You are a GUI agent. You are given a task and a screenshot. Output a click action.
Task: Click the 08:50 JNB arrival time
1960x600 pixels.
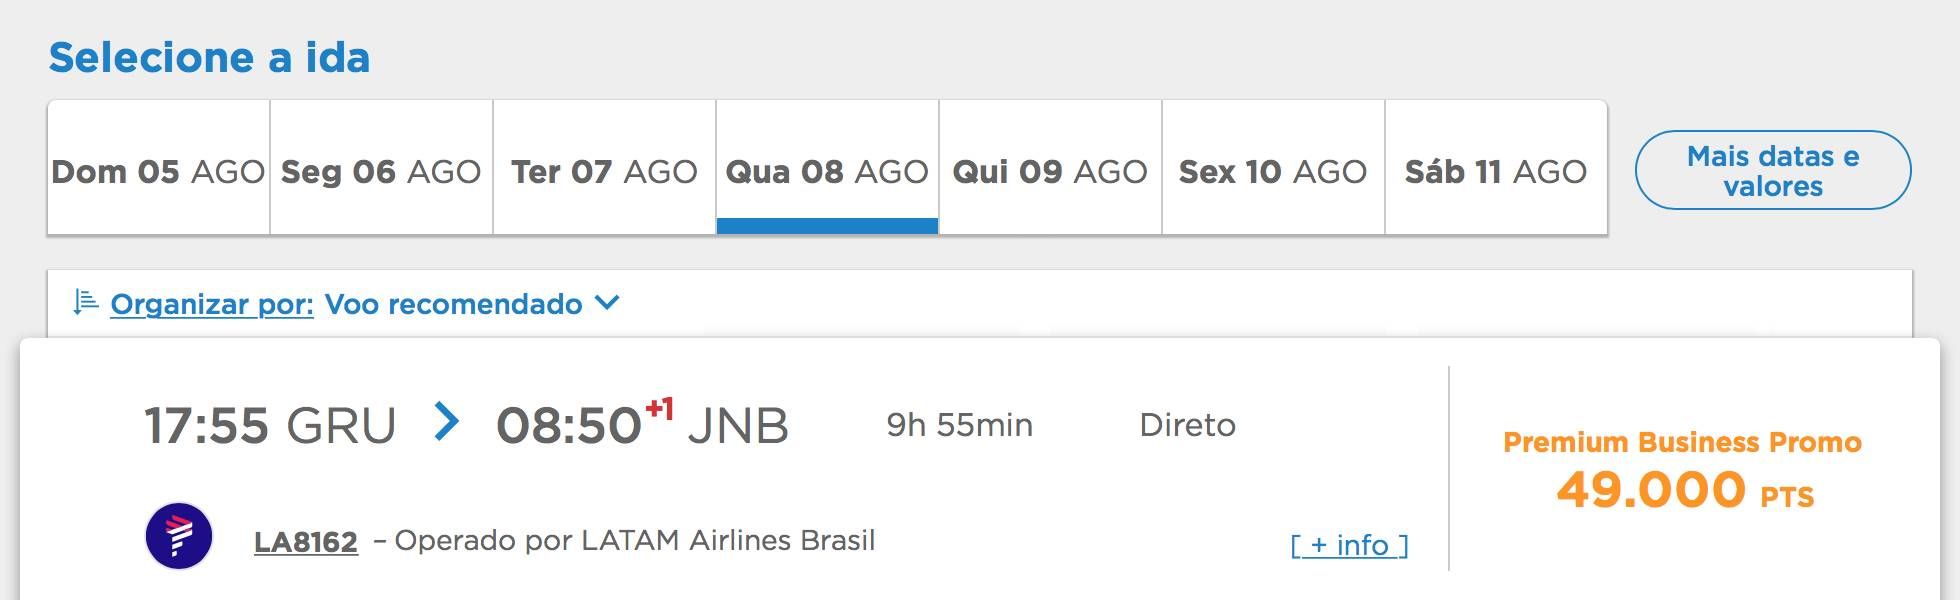[642, 424]
